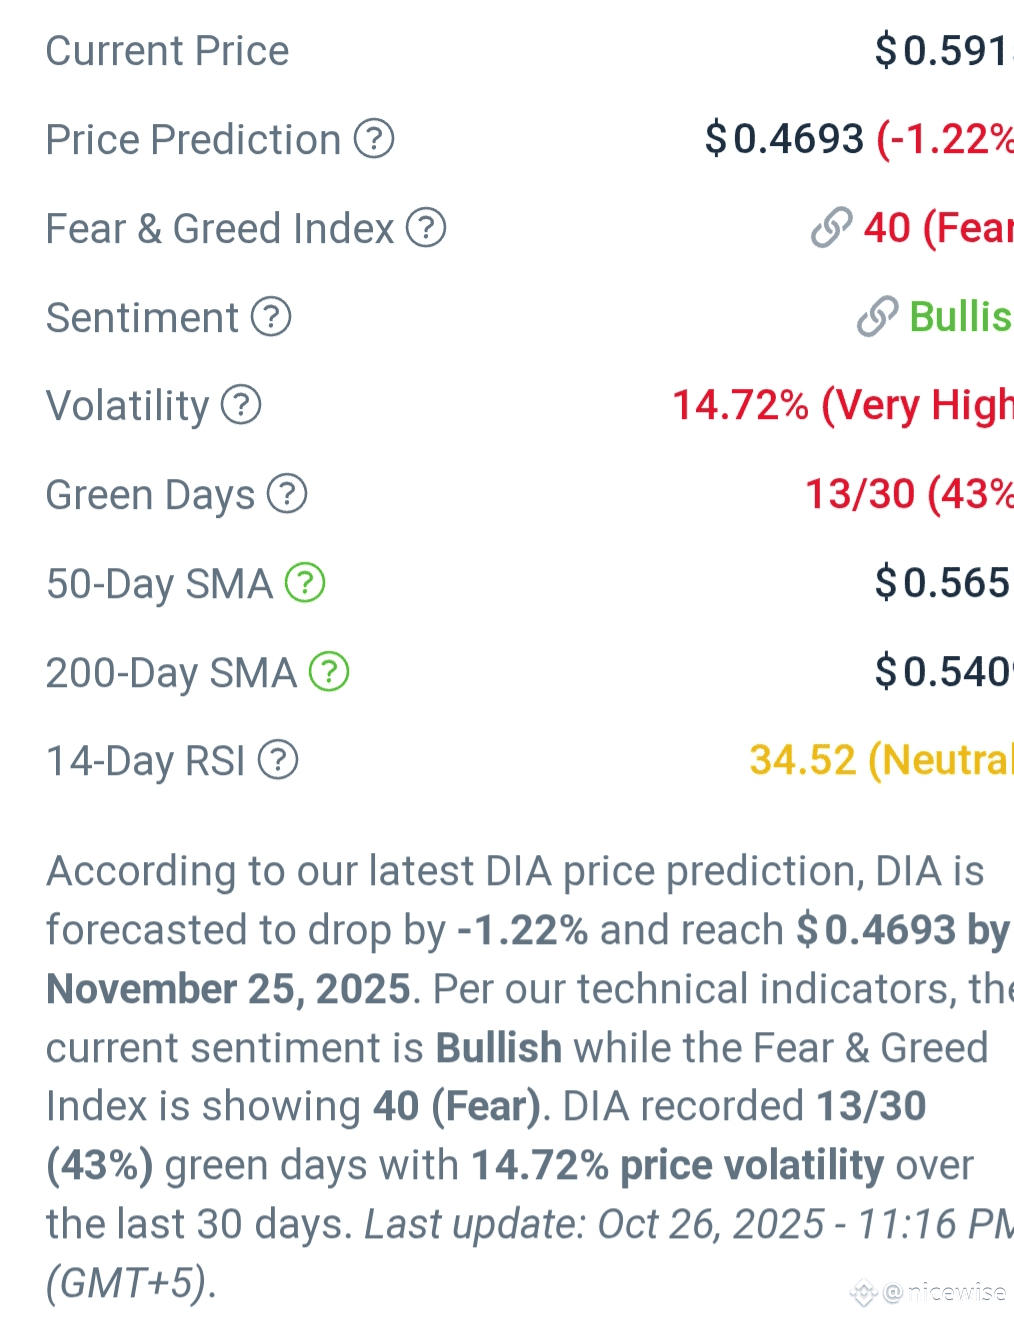Screen dimensions: 1014x1318
Task: Click the yellow 34.52 (Neutral) RSI value
Action: 880,760
